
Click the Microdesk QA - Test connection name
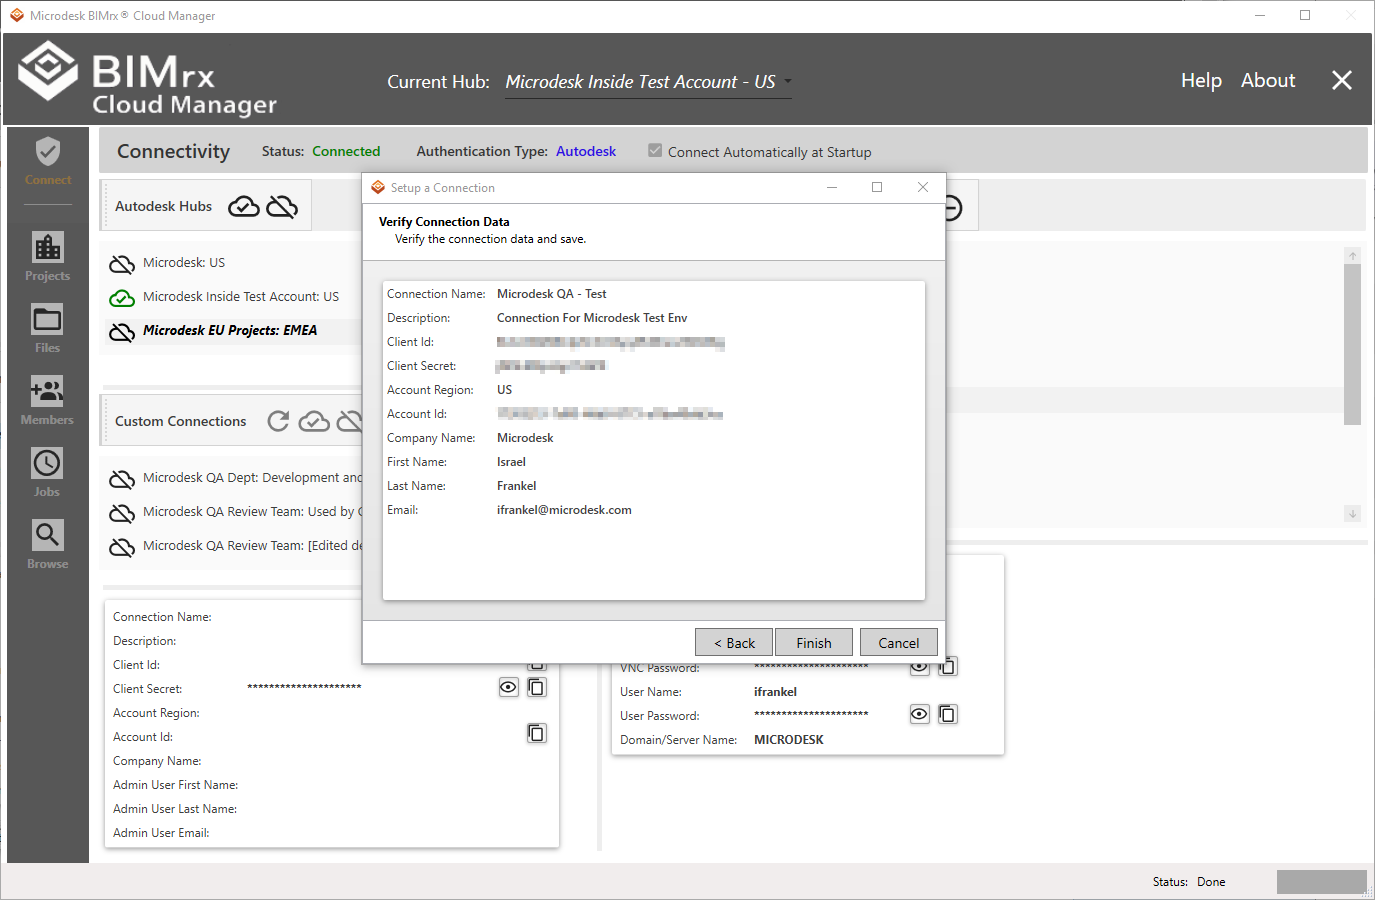tap(552, 294)
